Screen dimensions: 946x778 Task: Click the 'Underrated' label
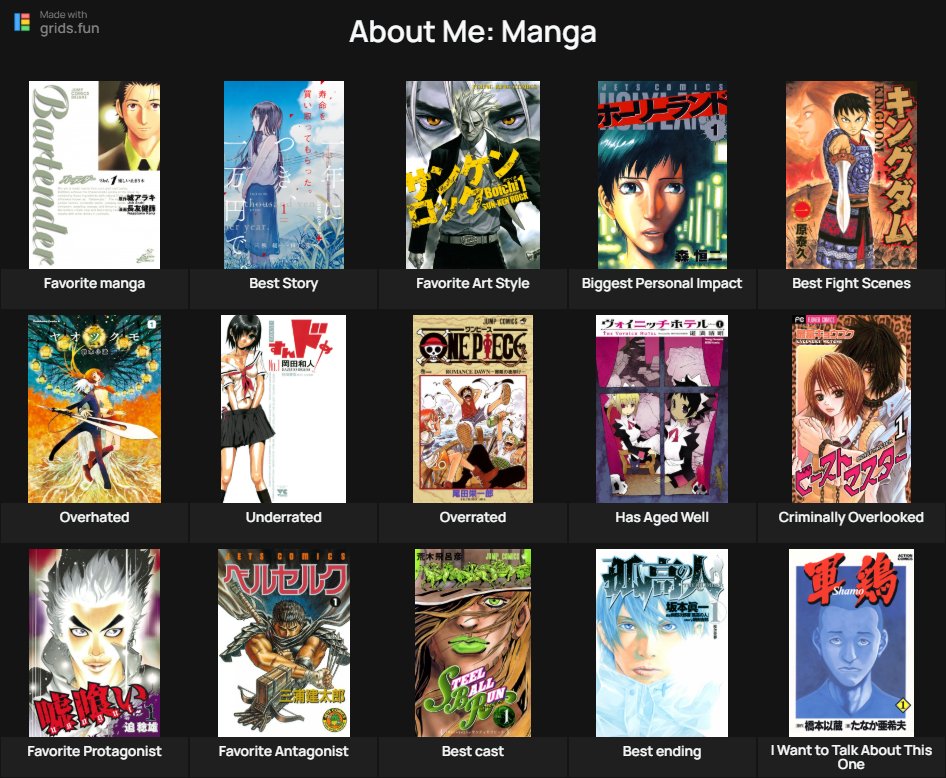[284, 517]
